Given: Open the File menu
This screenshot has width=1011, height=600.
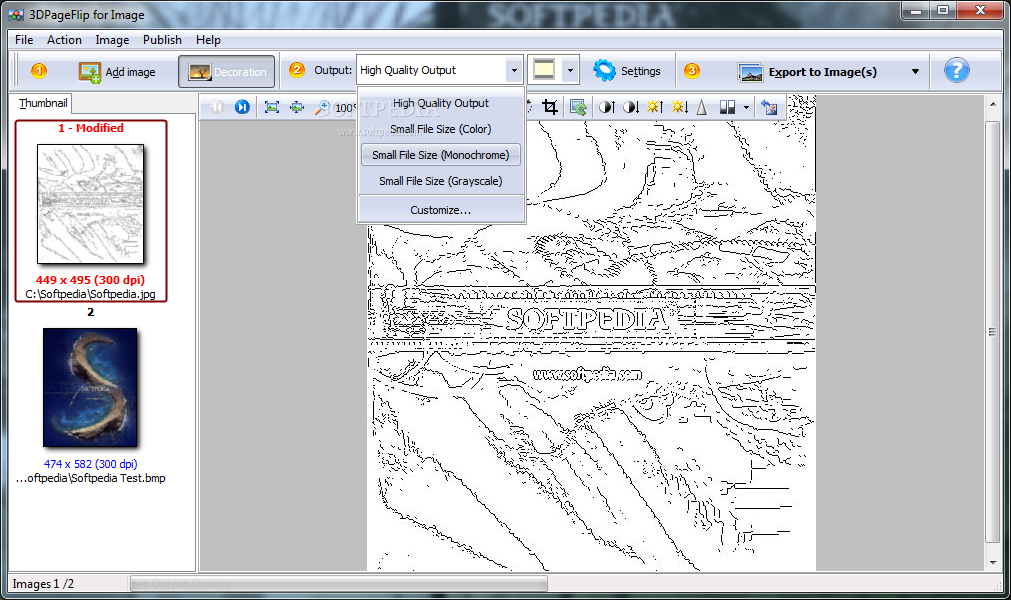Looking at the screenshot, I should [24, 40].
